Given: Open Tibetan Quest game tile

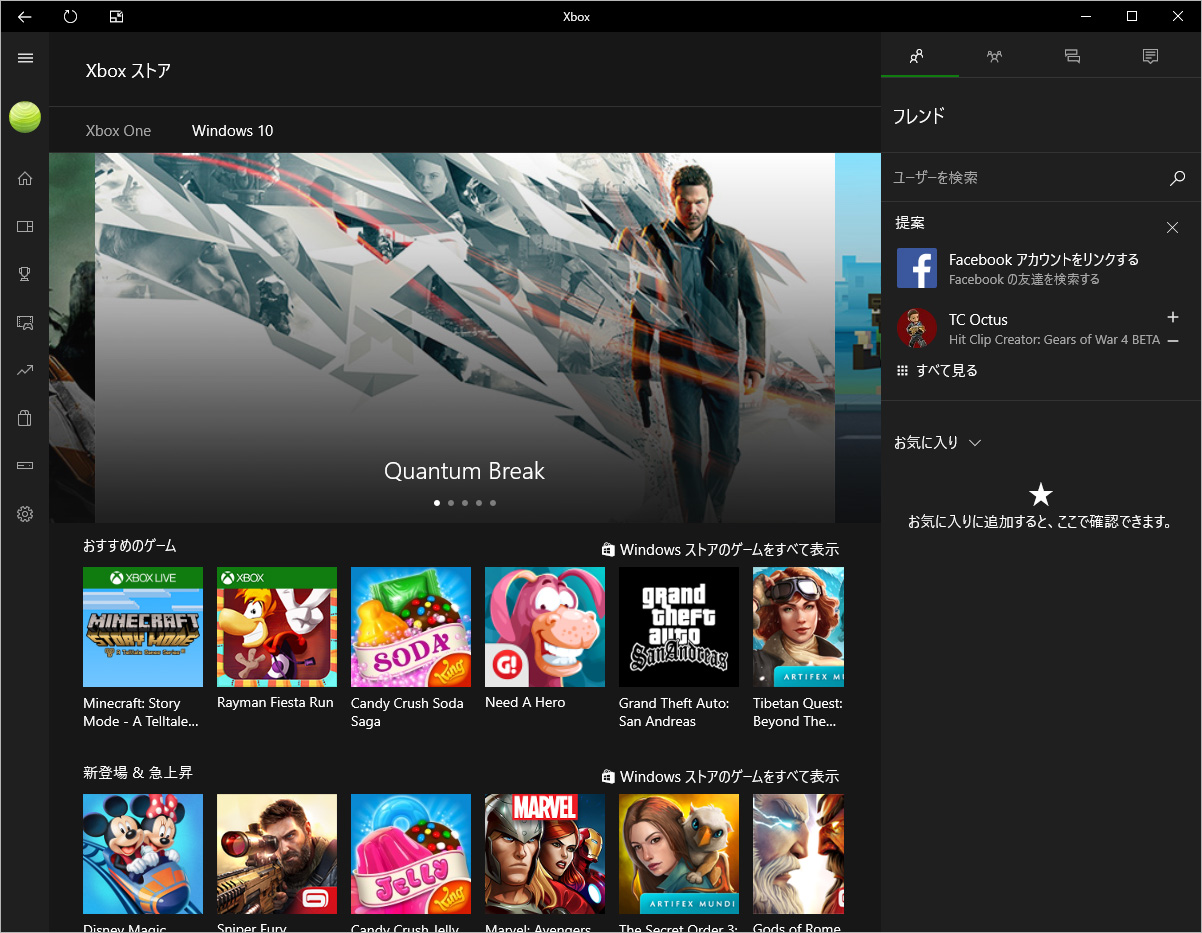Looking at the screenshot, I should tap(798, 648).
